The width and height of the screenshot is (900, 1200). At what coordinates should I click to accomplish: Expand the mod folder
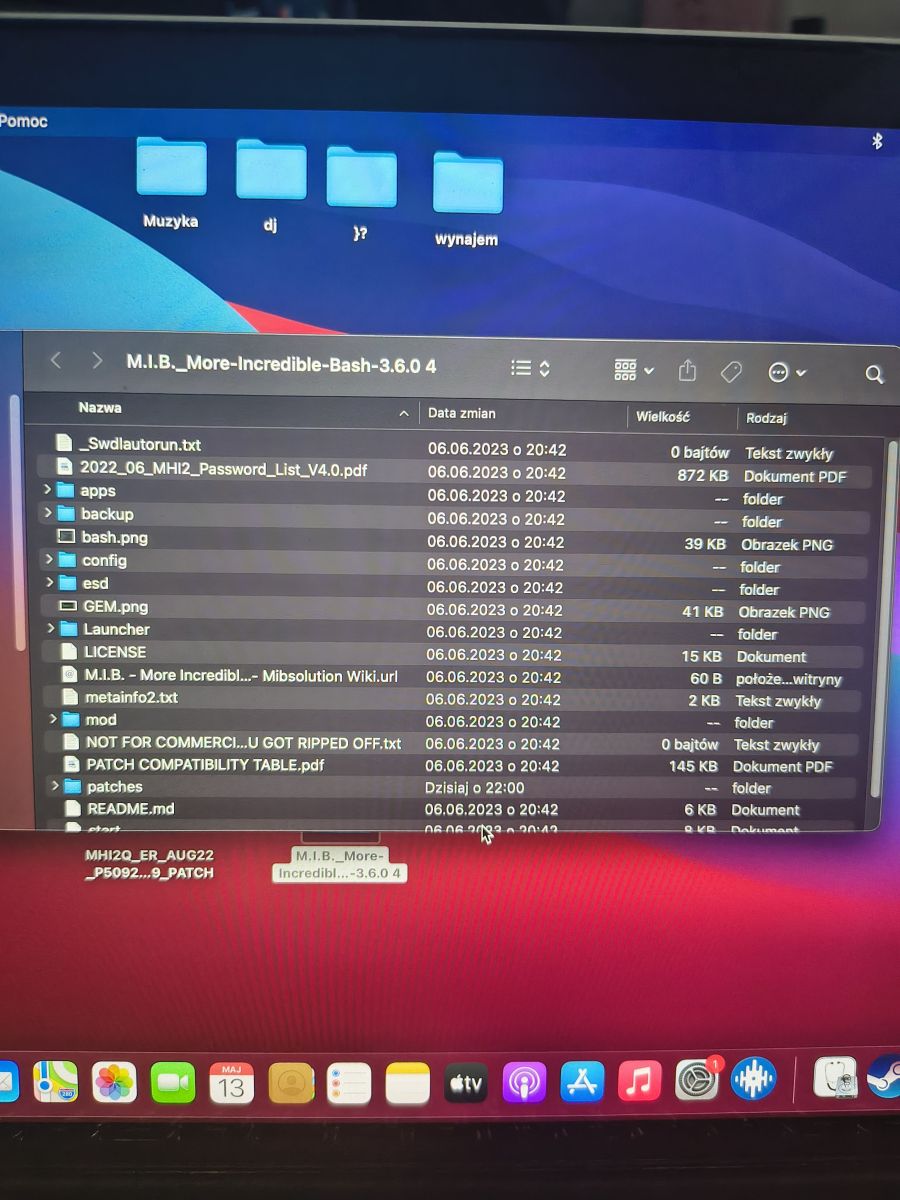53,718
